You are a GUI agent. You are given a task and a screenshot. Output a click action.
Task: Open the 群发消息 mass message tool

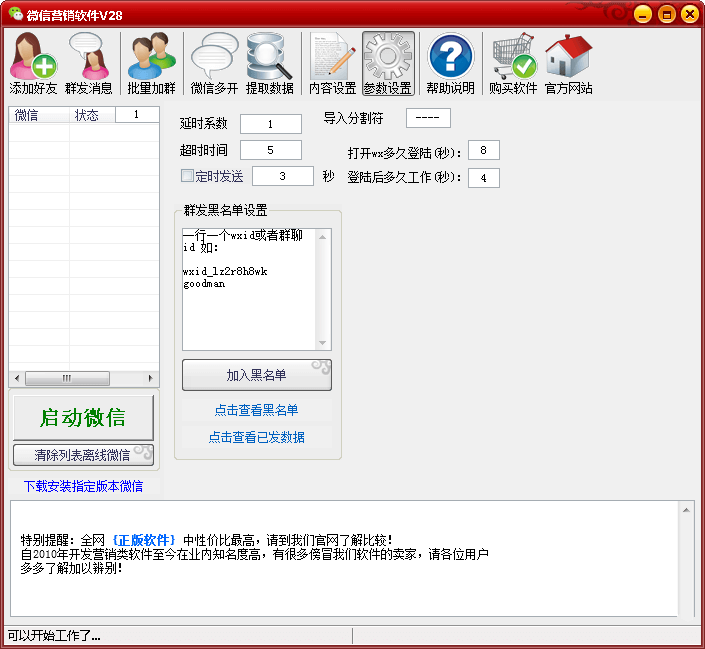pos(89,63)
